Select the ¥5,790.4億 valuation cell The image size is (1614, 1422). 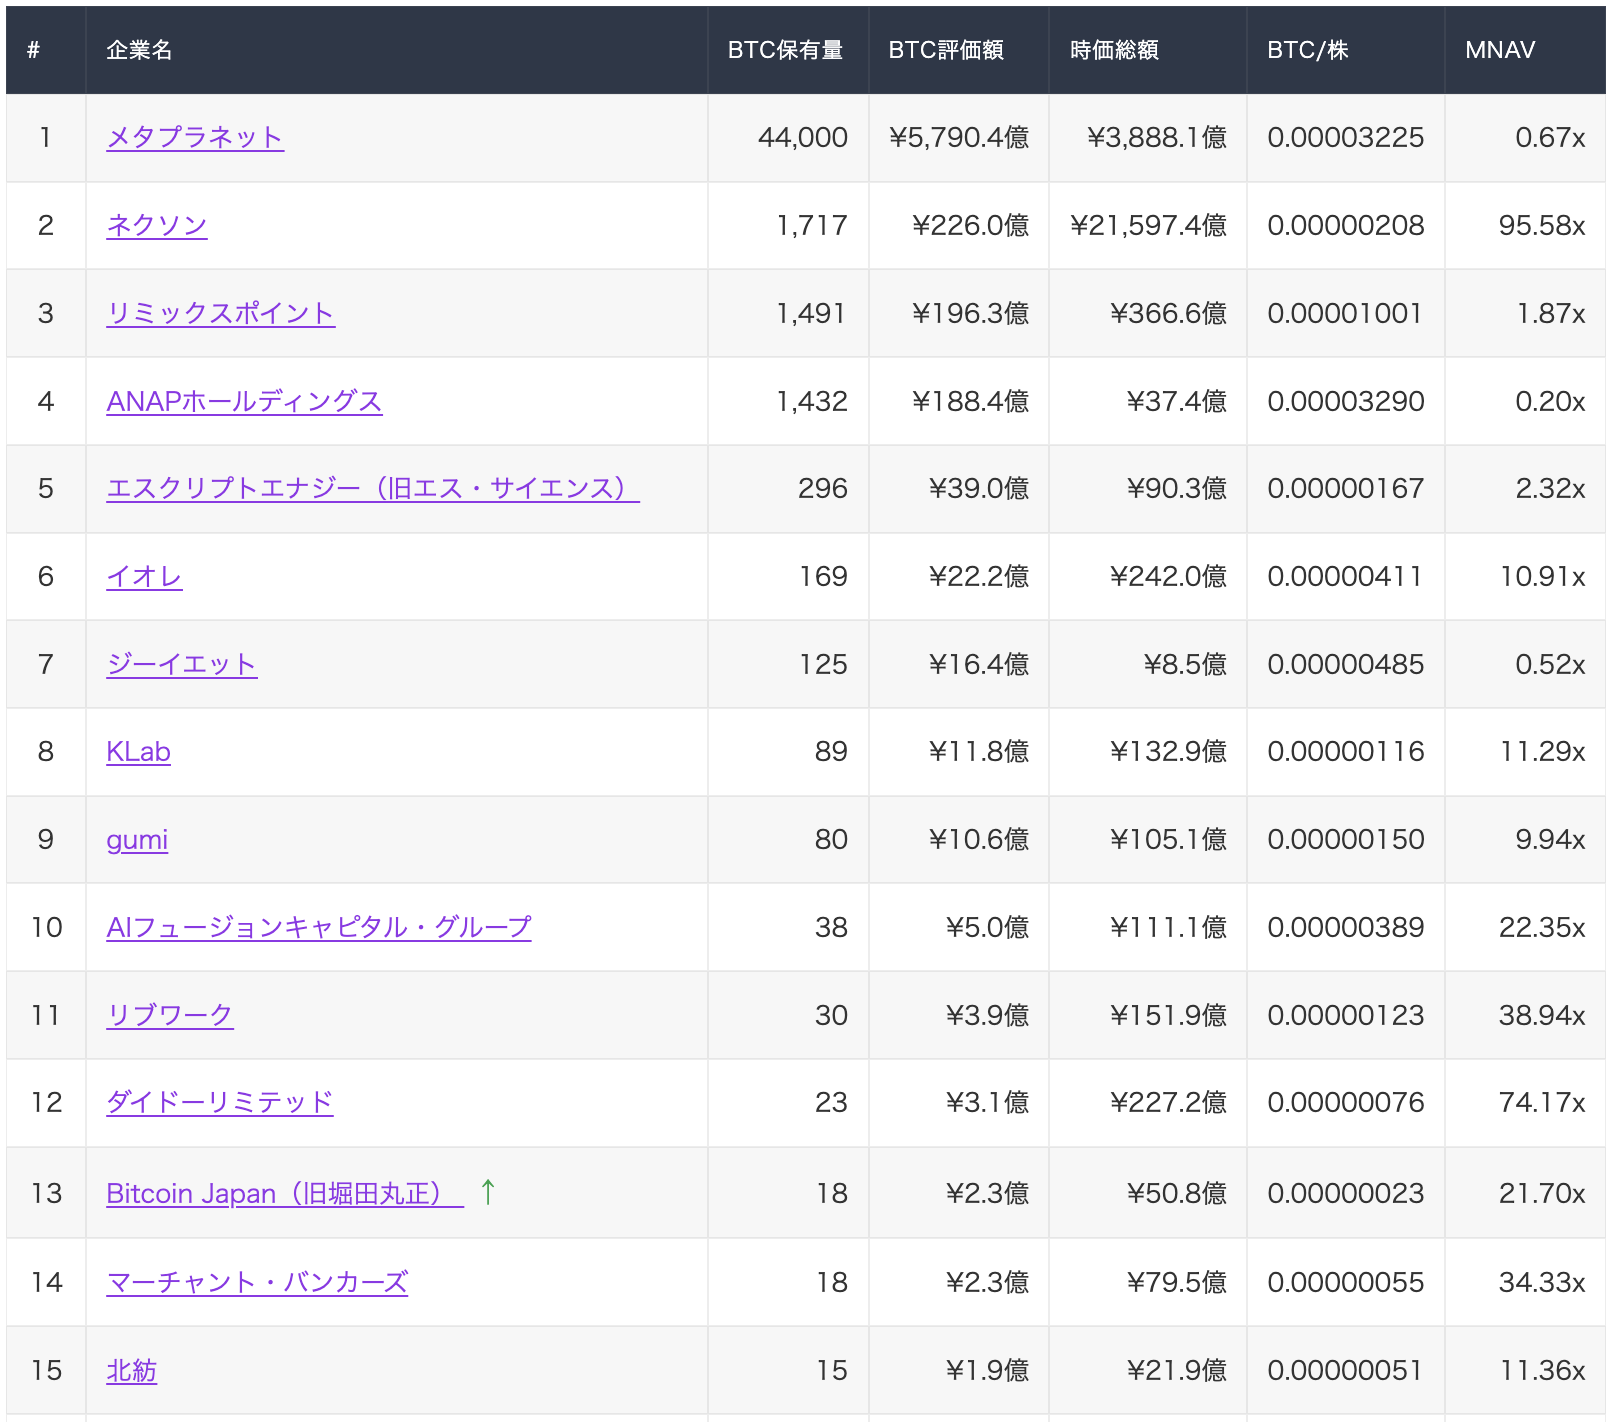click(x=959, y=137)
